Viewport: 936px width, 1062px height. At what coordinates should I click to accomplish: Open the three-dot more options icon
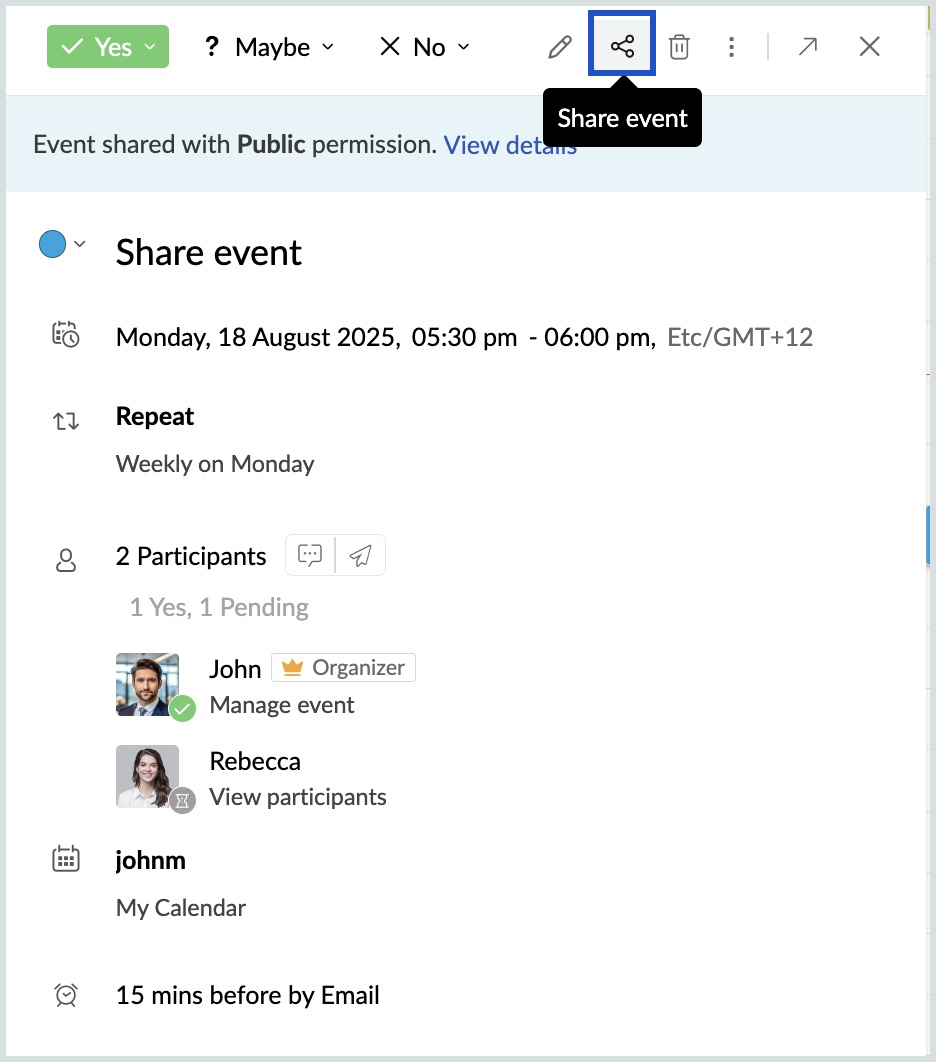732,46
